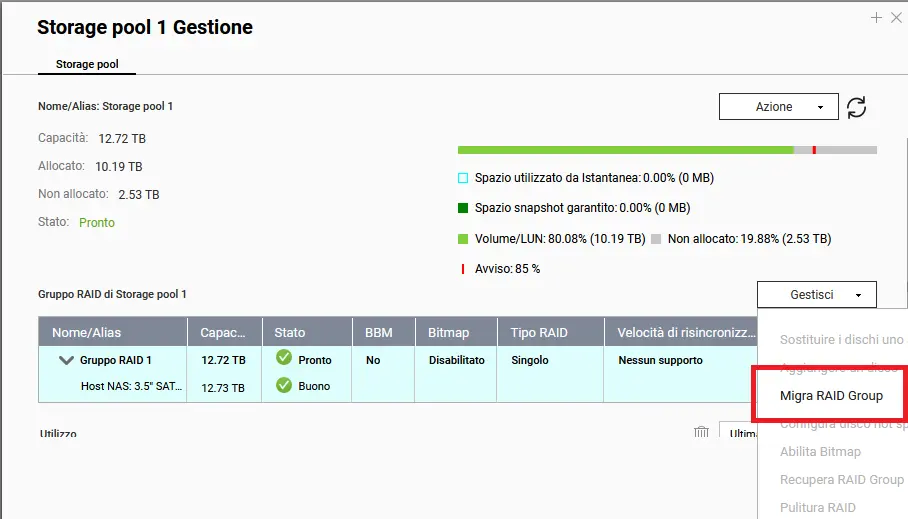Image resolution: width=908 pixels, height=519 pixels.
Task: Select Recupera RAID Group option
Action: pos(841,480)
